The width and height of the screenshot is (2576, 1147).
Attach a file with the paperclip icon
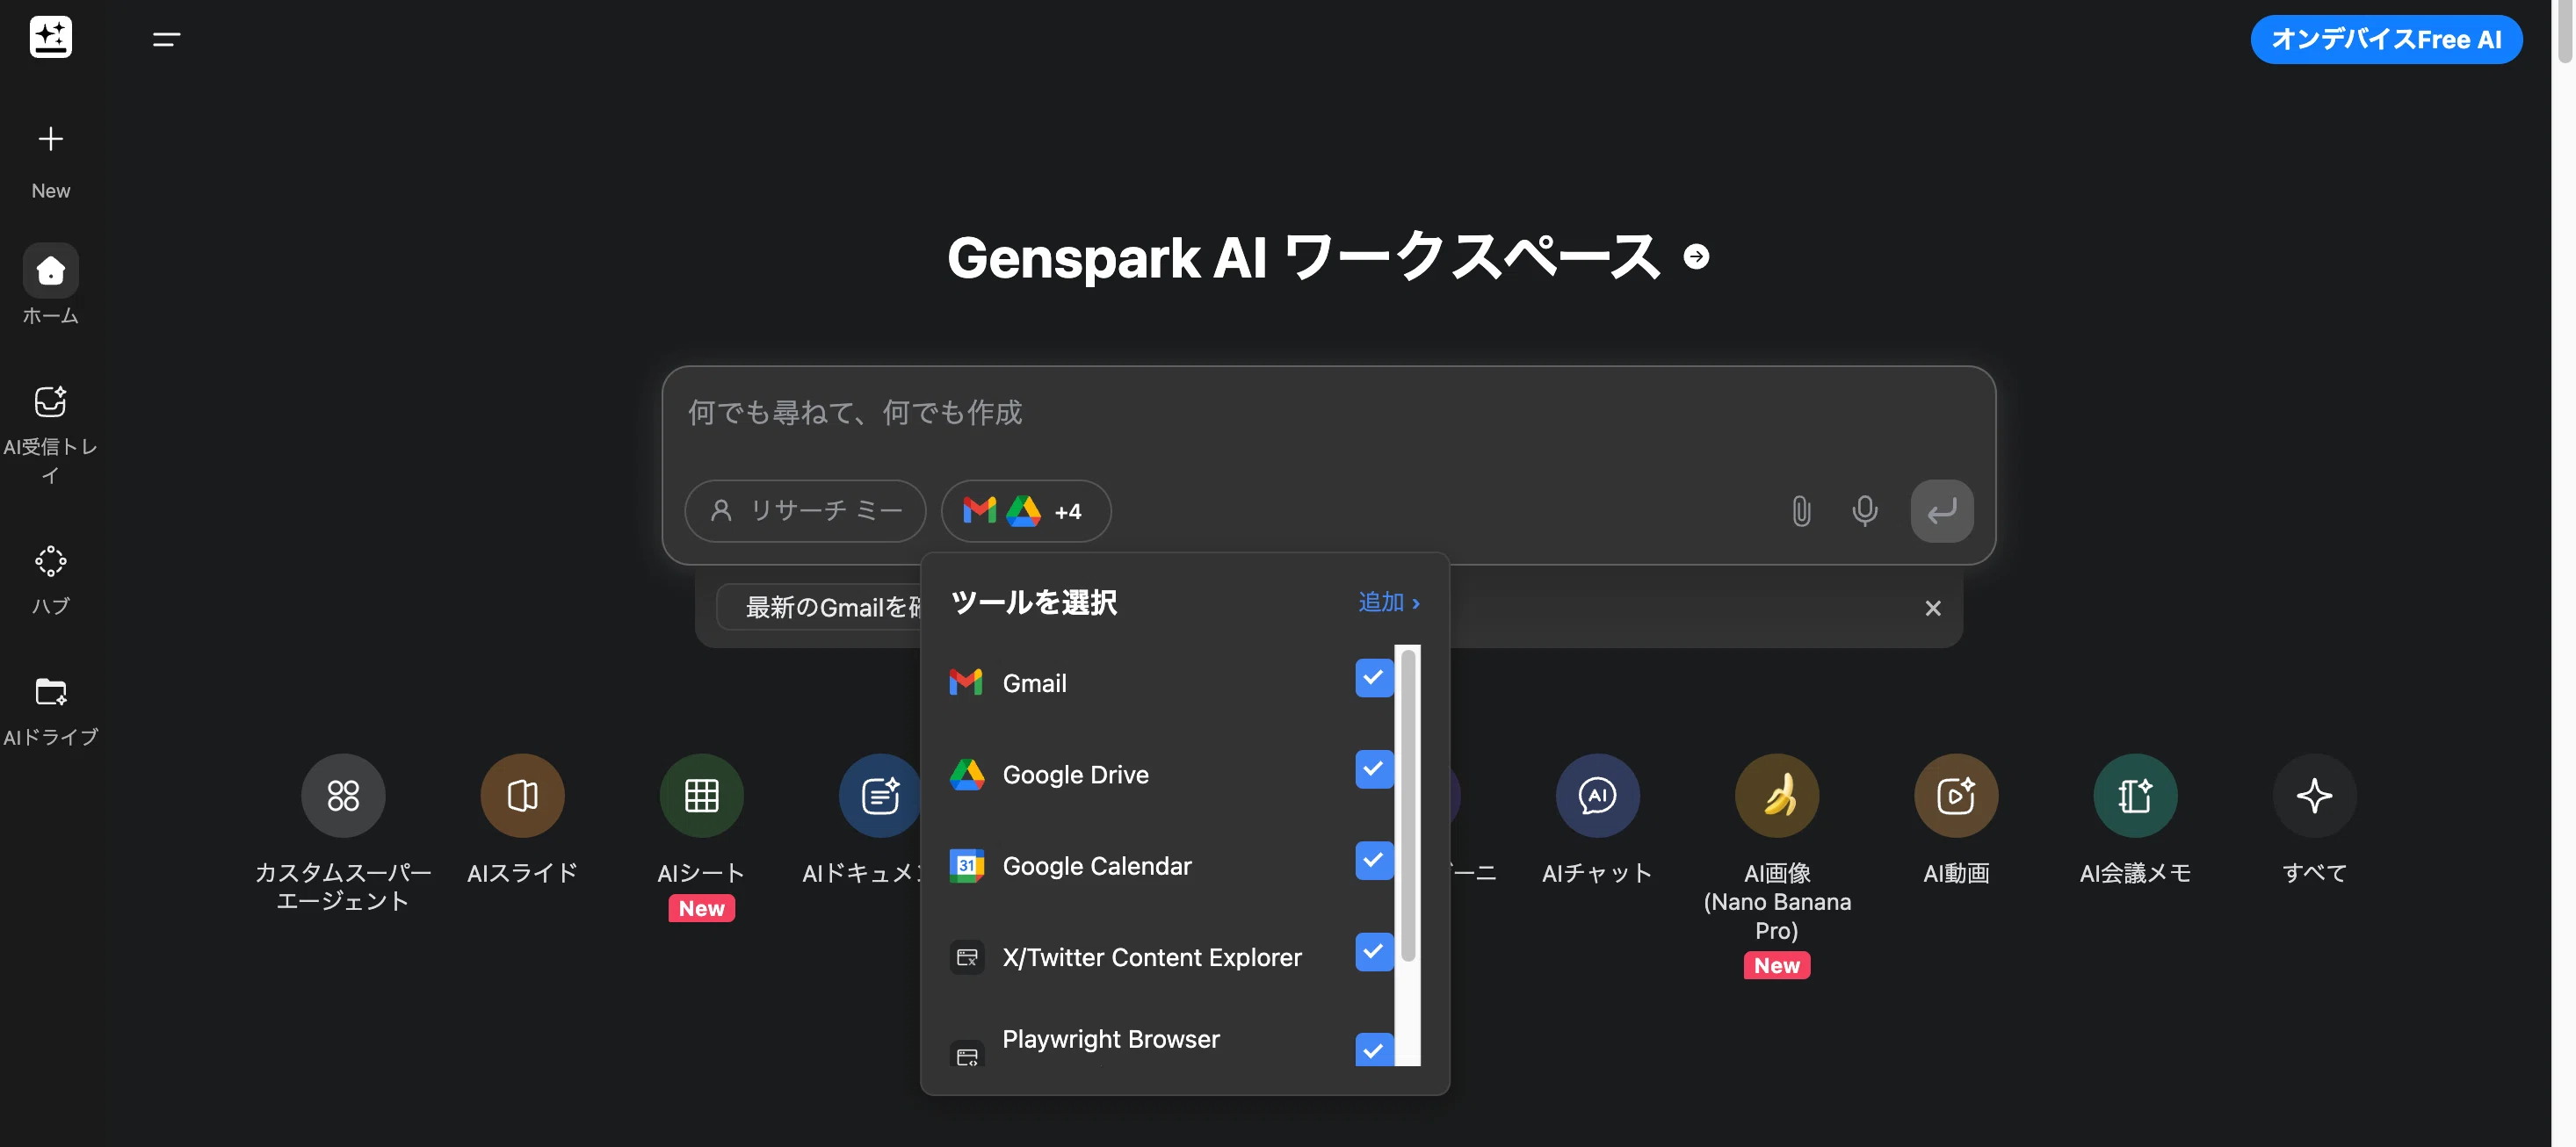[1800, 511]
